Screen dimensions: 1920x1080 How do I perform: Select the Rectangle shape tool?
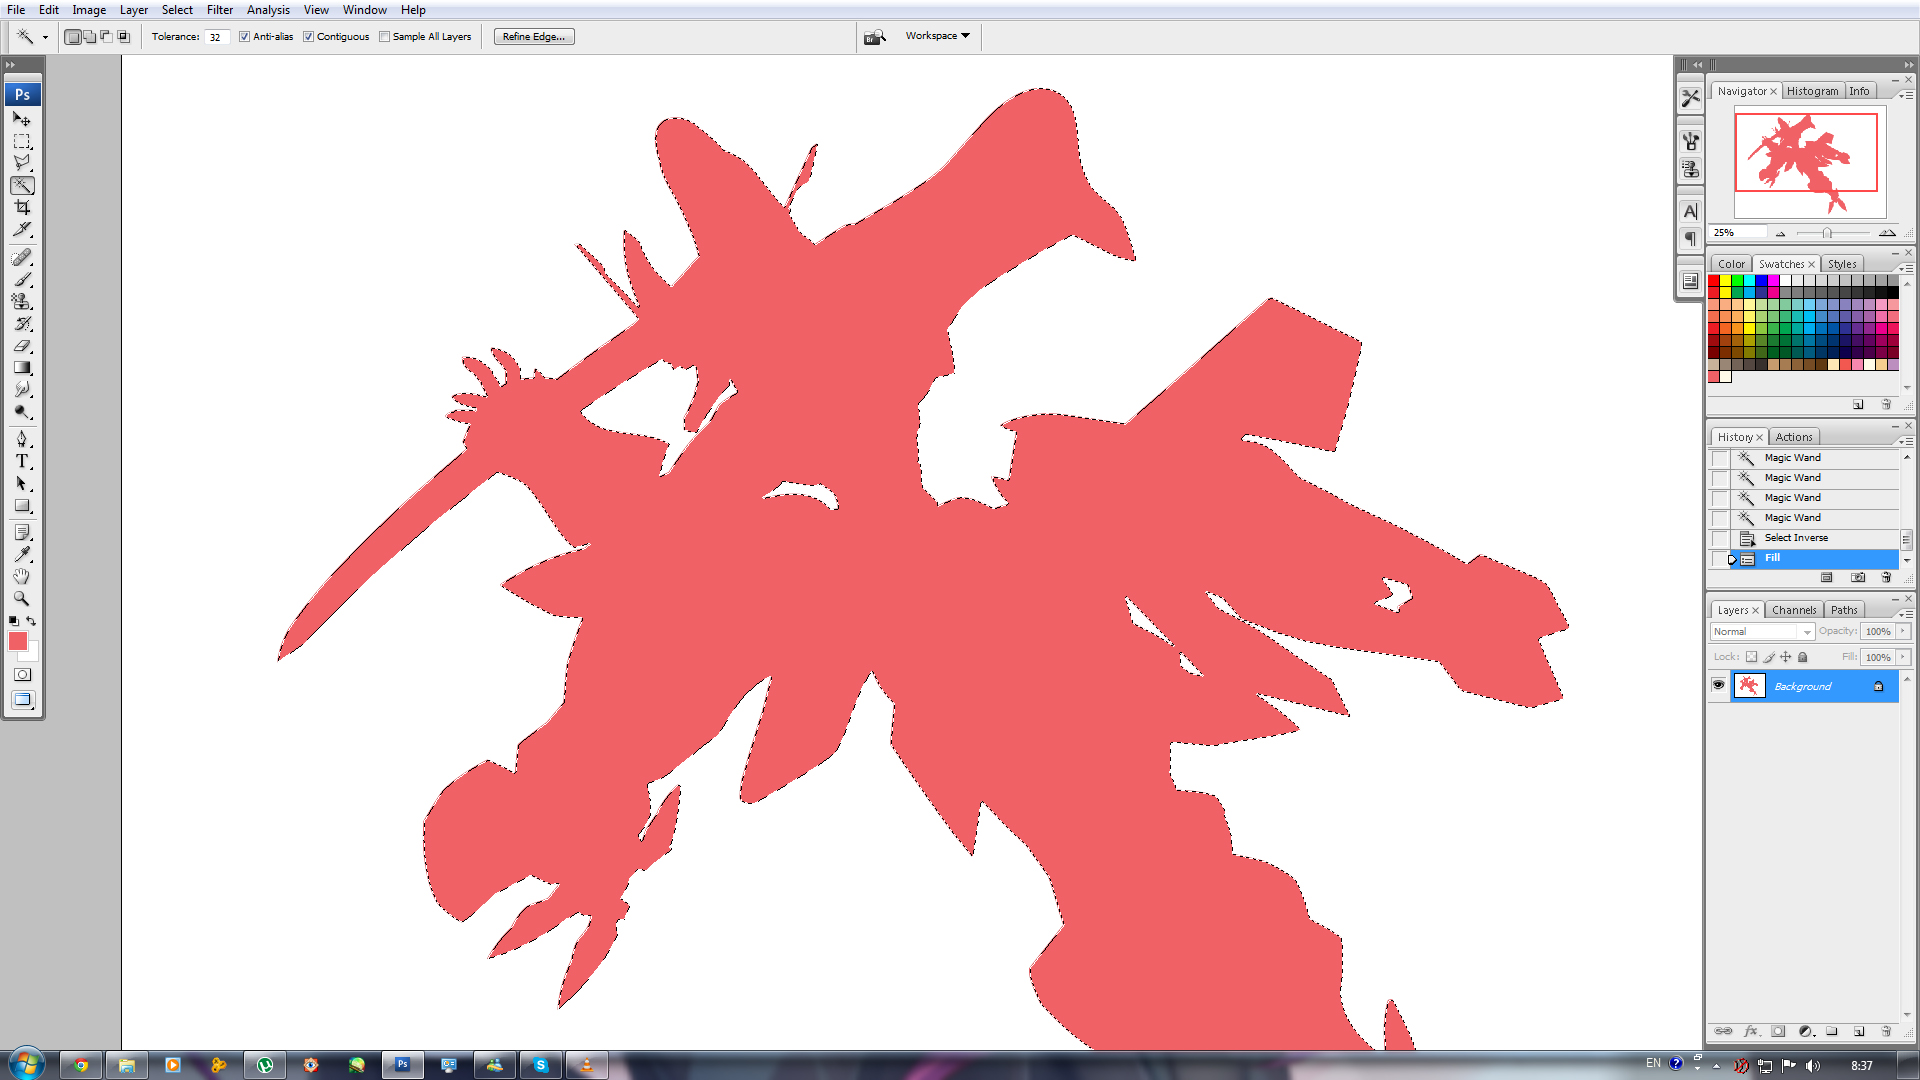tap(22, 505)
